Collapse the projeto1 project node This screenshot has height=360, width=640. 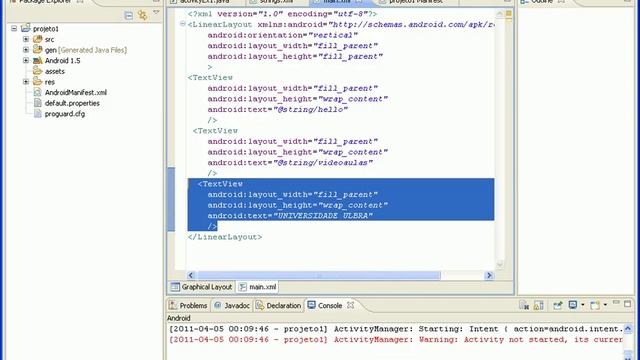pos(14,29)
